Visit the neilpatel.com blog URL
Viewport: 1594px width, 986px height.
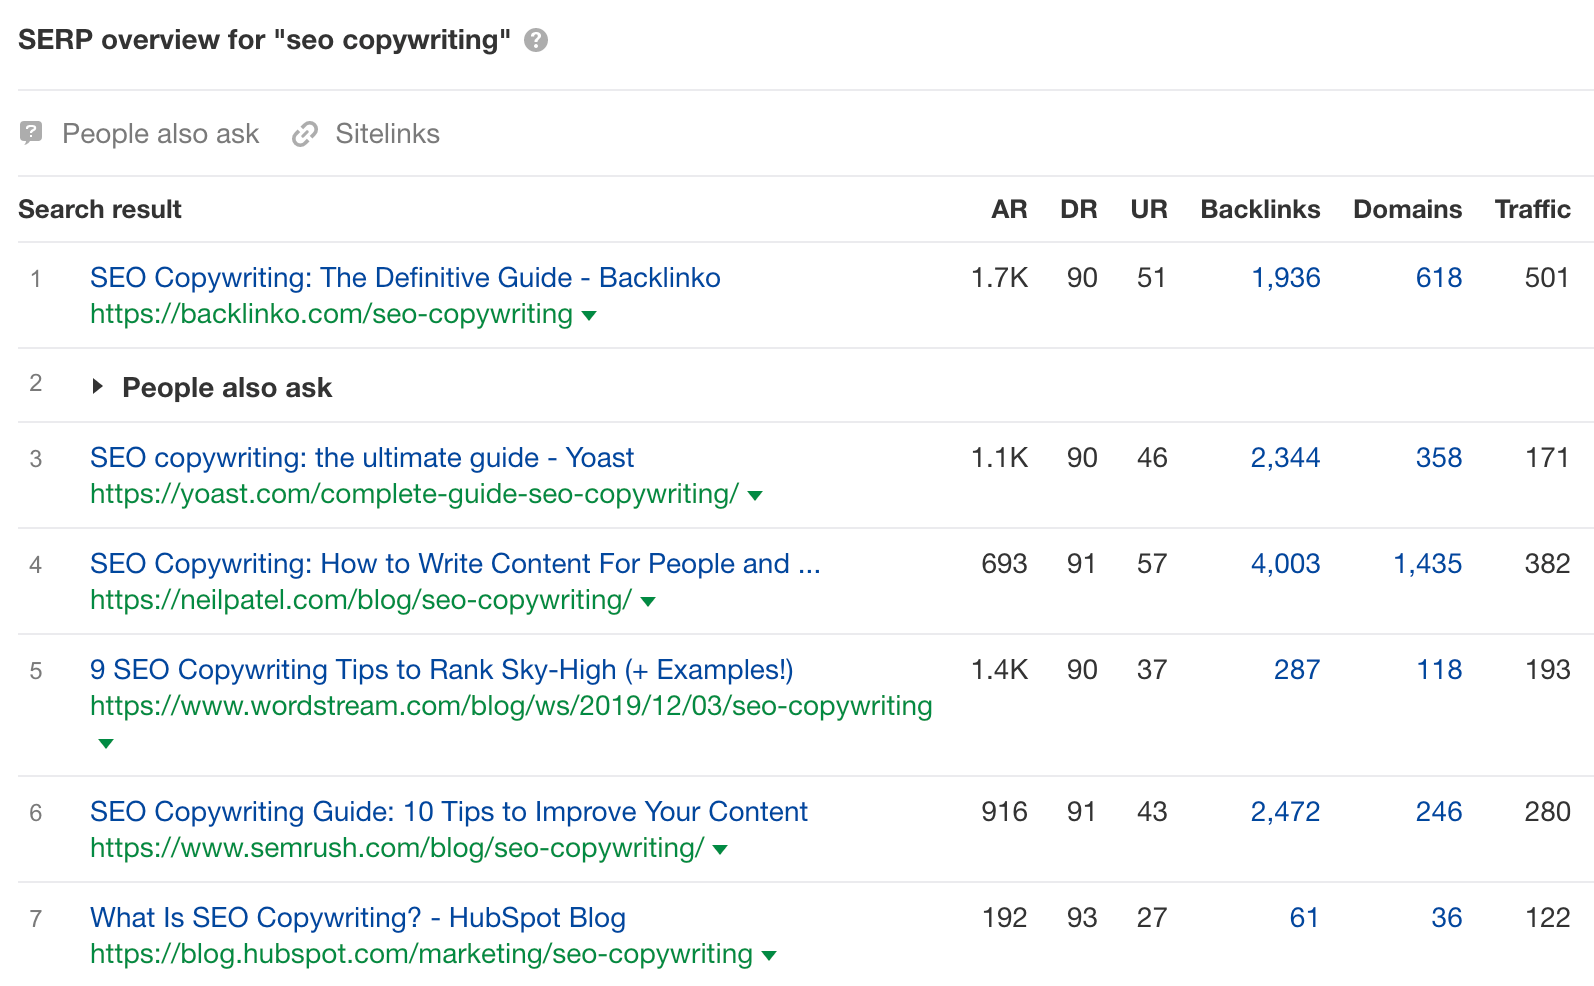coord(361,600)
